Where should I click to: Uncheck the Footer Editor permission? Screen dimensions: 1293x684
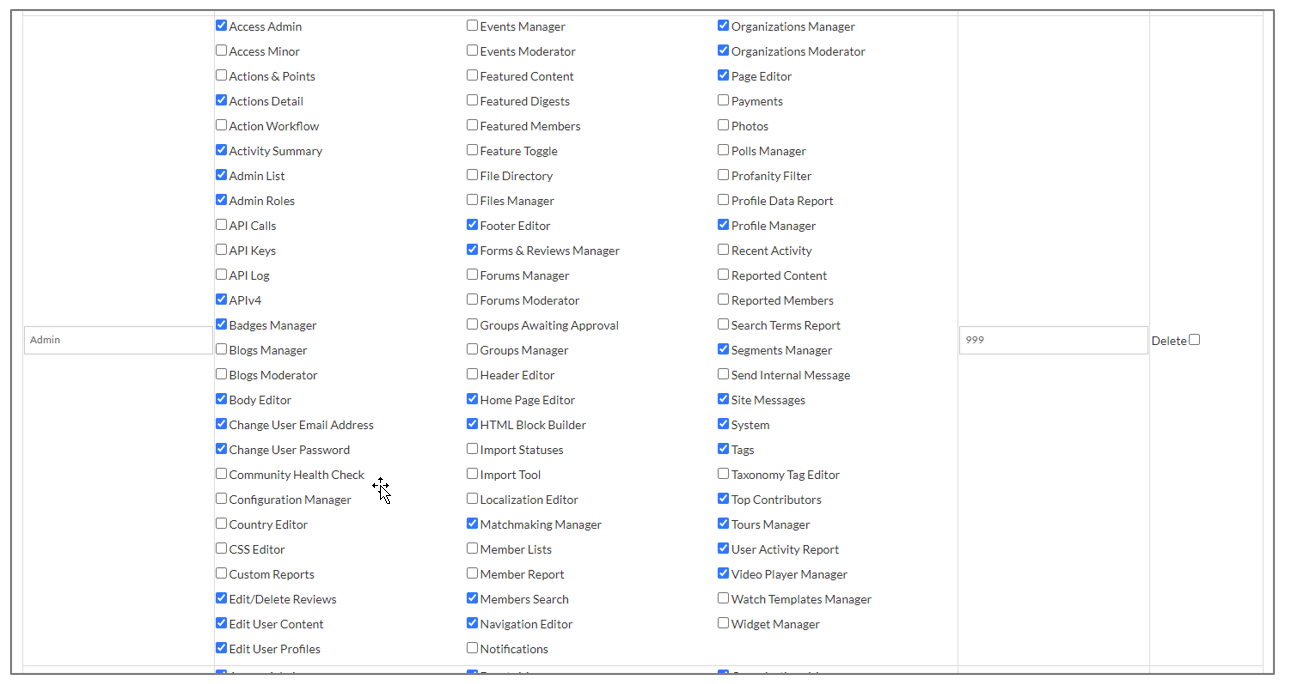[472, 225]
